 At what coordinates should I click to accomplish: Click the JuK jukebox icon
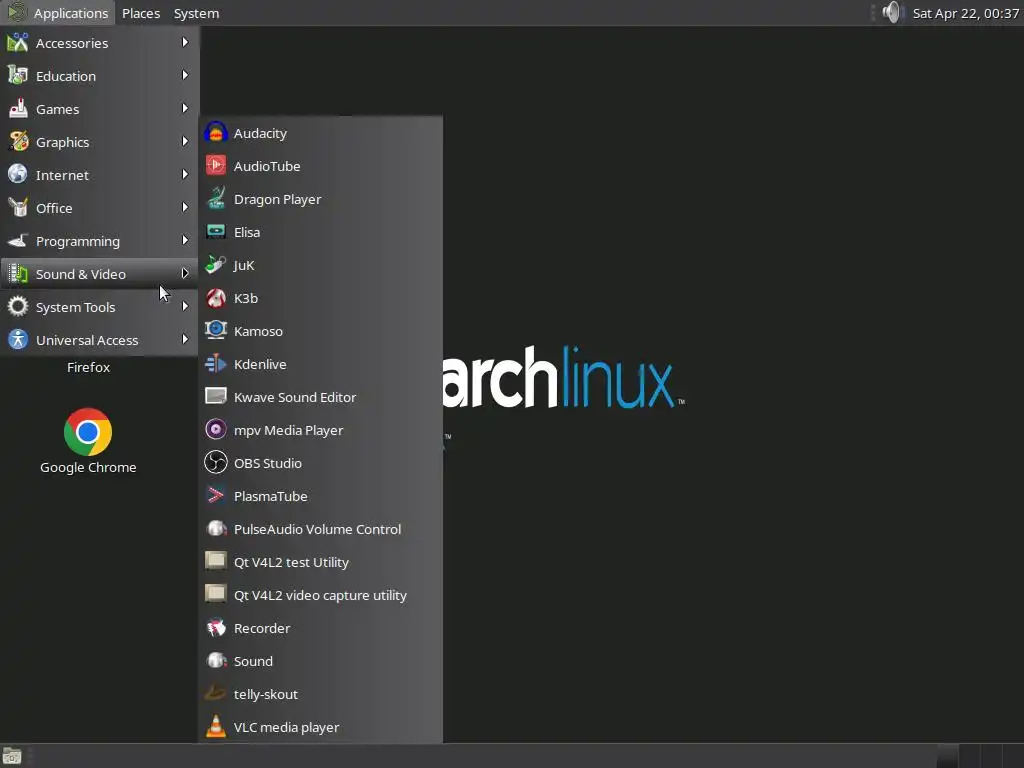point(216,264)
